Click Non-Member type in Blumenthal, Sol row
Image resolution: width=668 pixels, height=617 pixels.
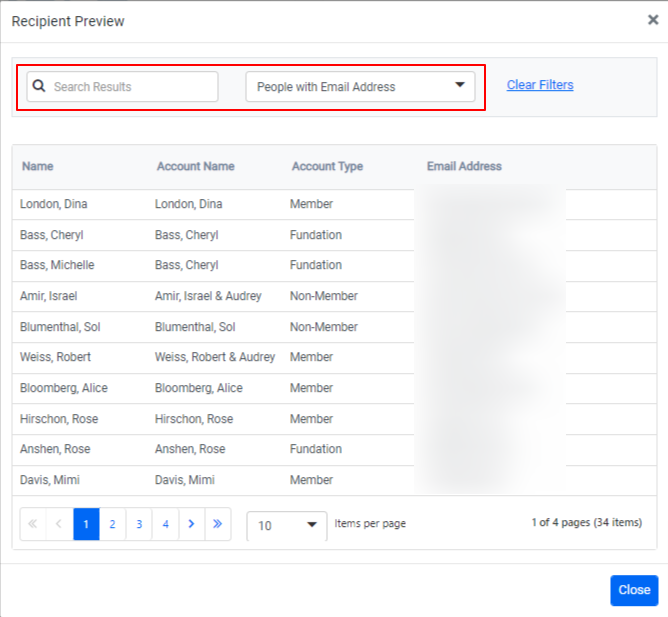[x=324, y=327]
